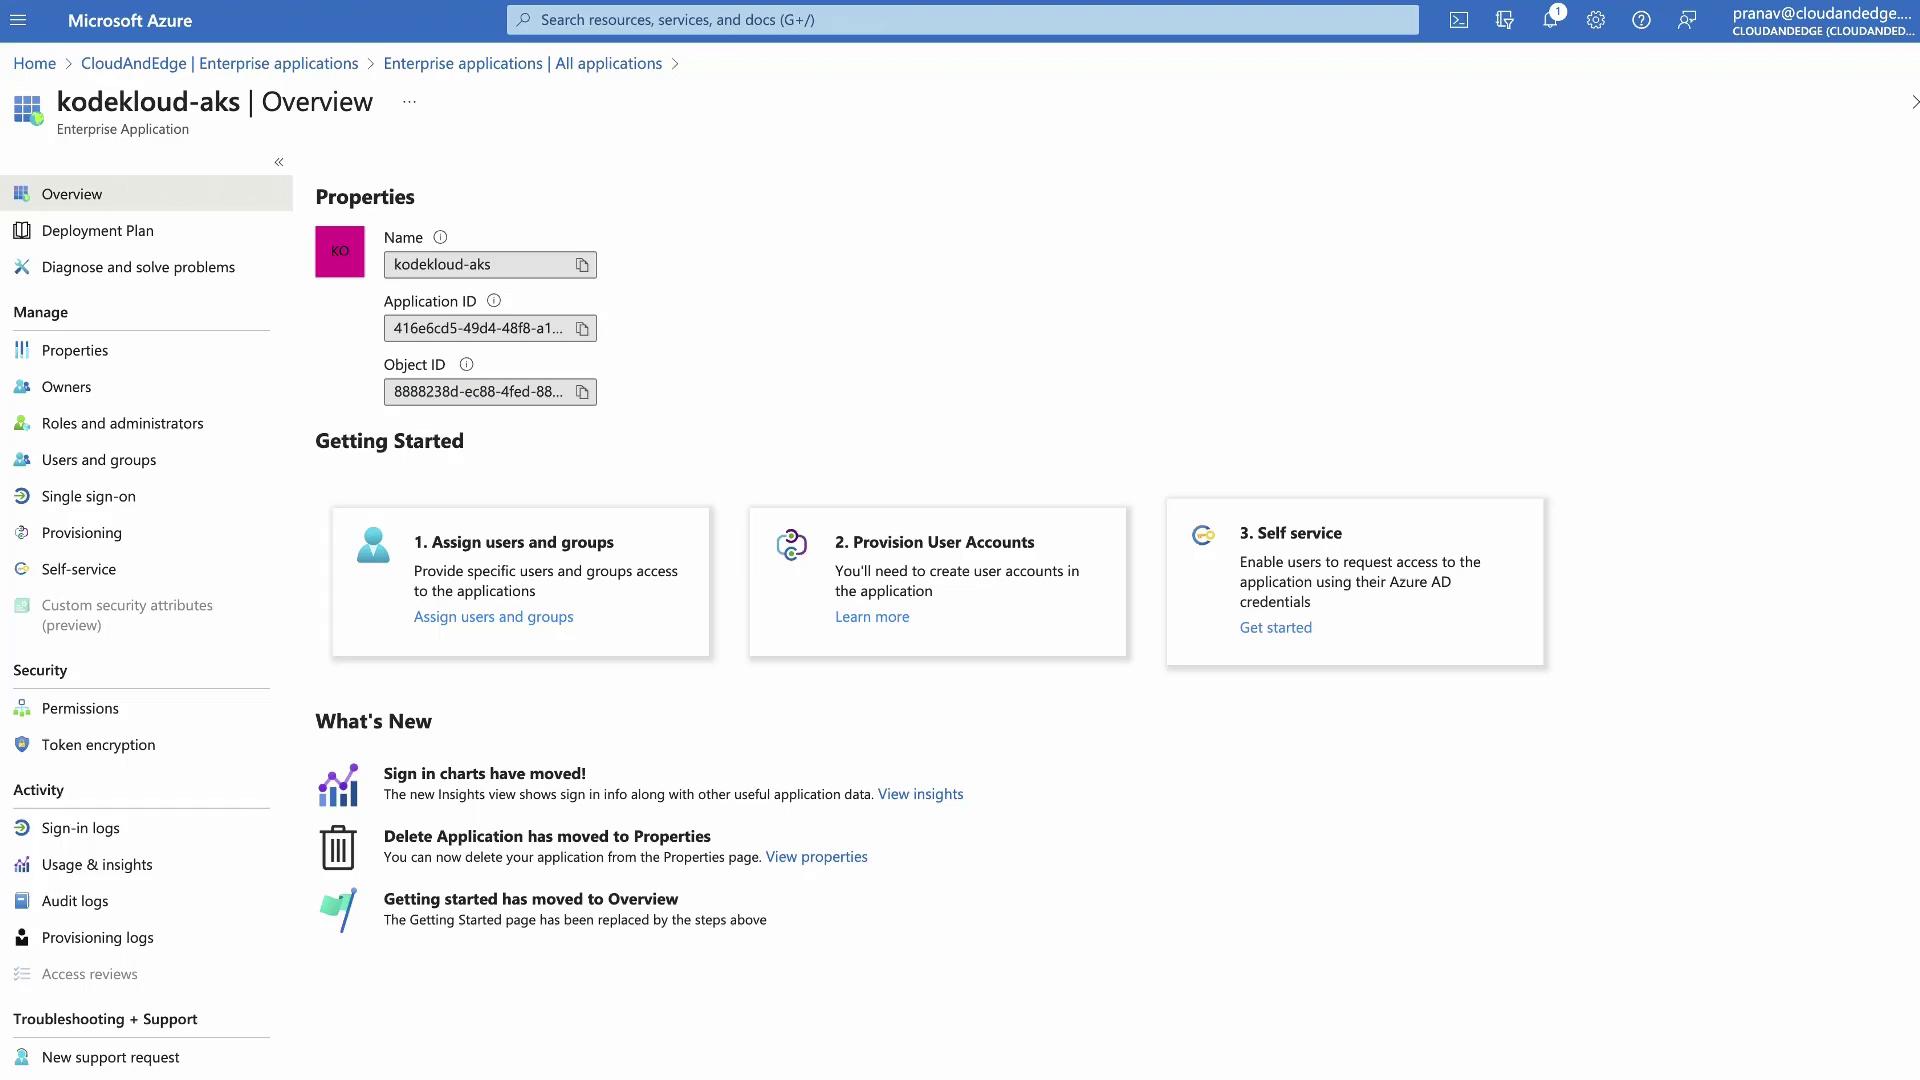Copy the Object ID value
Image resolution: width=1920 pixels, height=1080 pixels.
582,392
